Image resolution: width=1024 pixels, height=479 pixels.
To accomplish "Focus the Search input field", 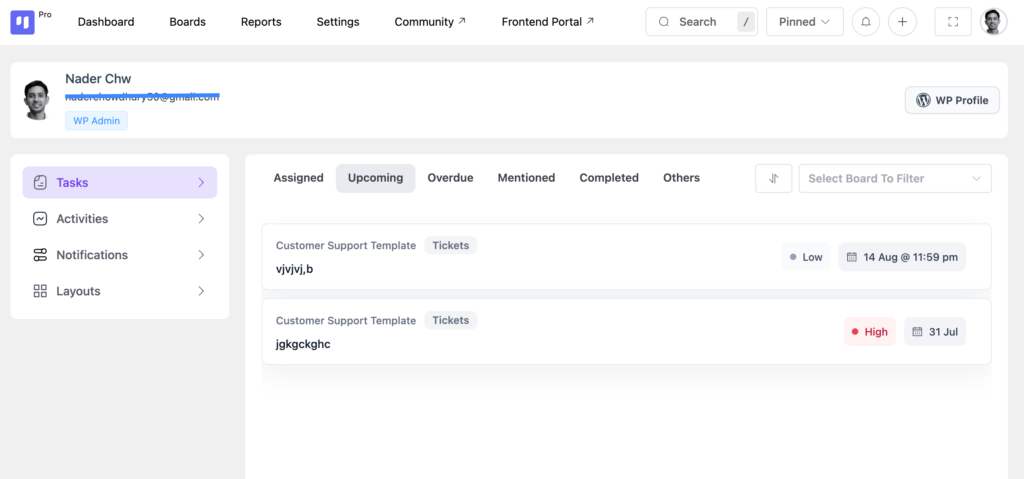I will 701,22.
